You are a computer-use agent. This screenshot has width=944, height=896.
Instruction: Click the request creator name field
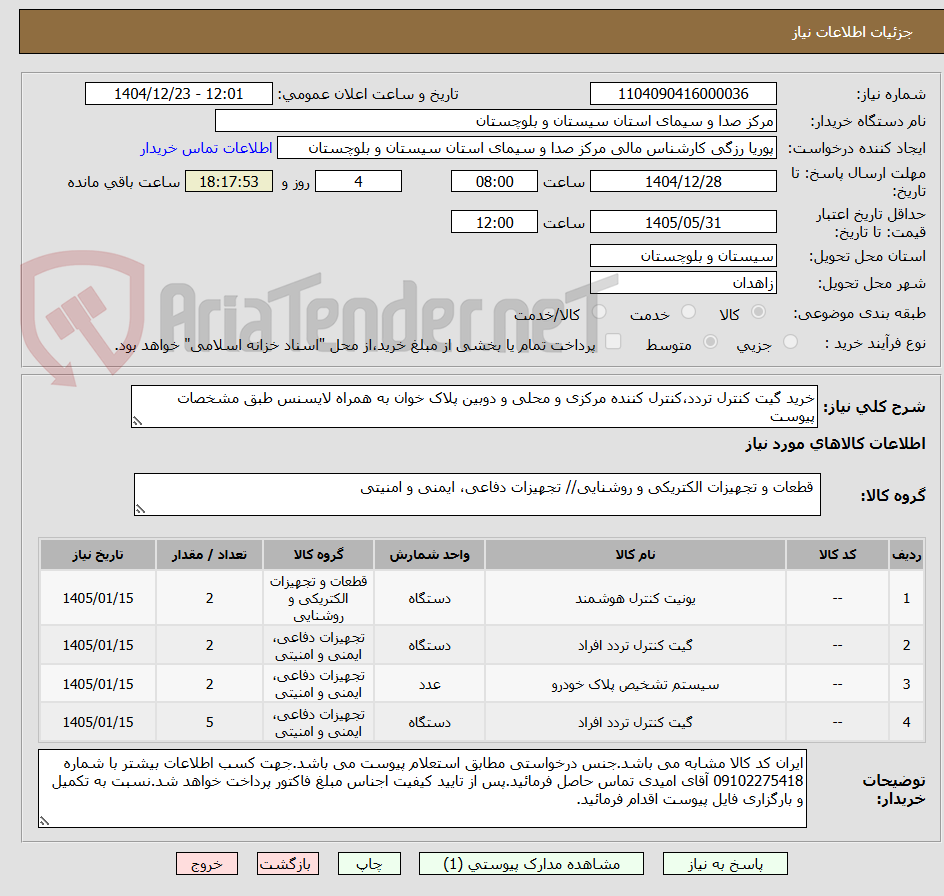pyautogui.click(x=527, y=148)
